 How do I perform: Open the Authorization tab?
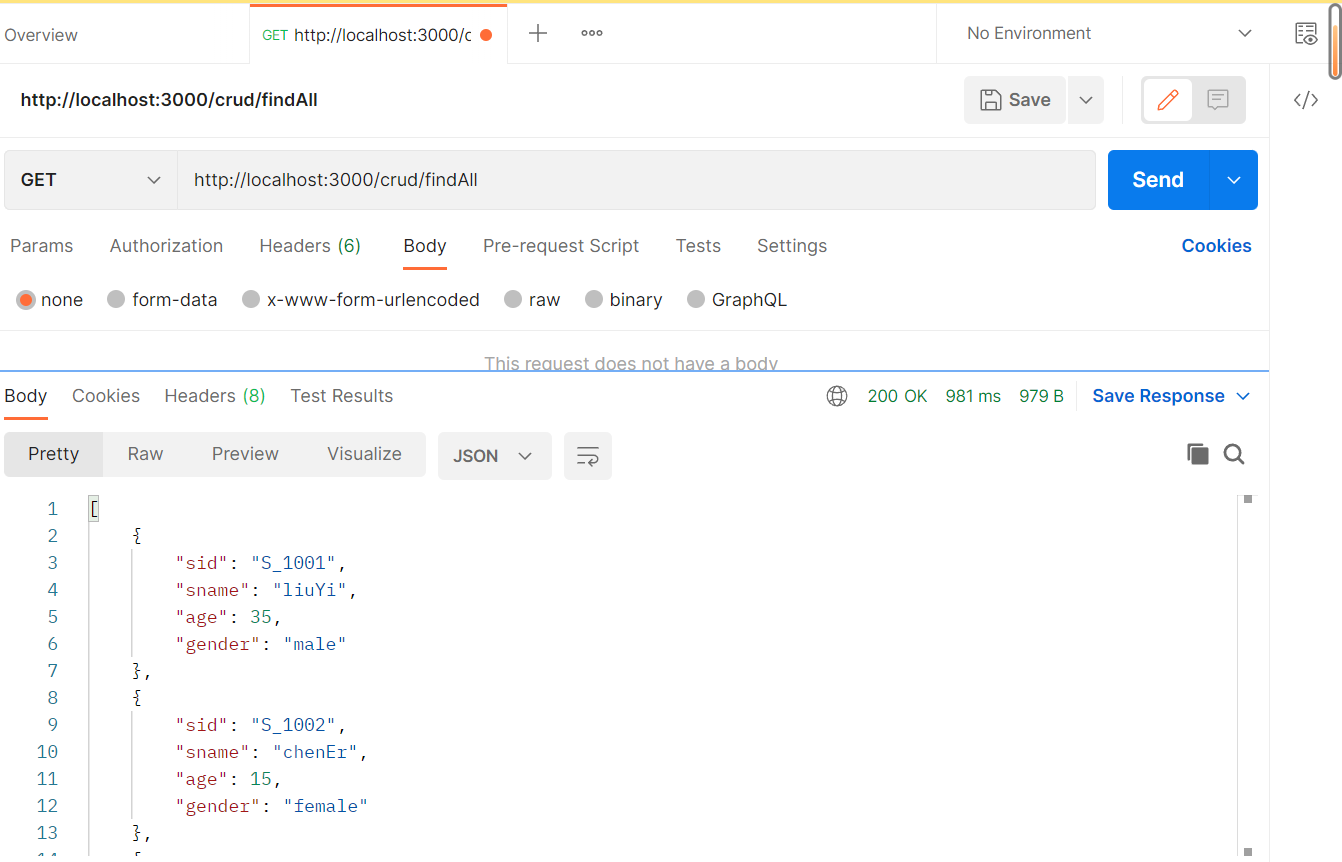point(166,246)
